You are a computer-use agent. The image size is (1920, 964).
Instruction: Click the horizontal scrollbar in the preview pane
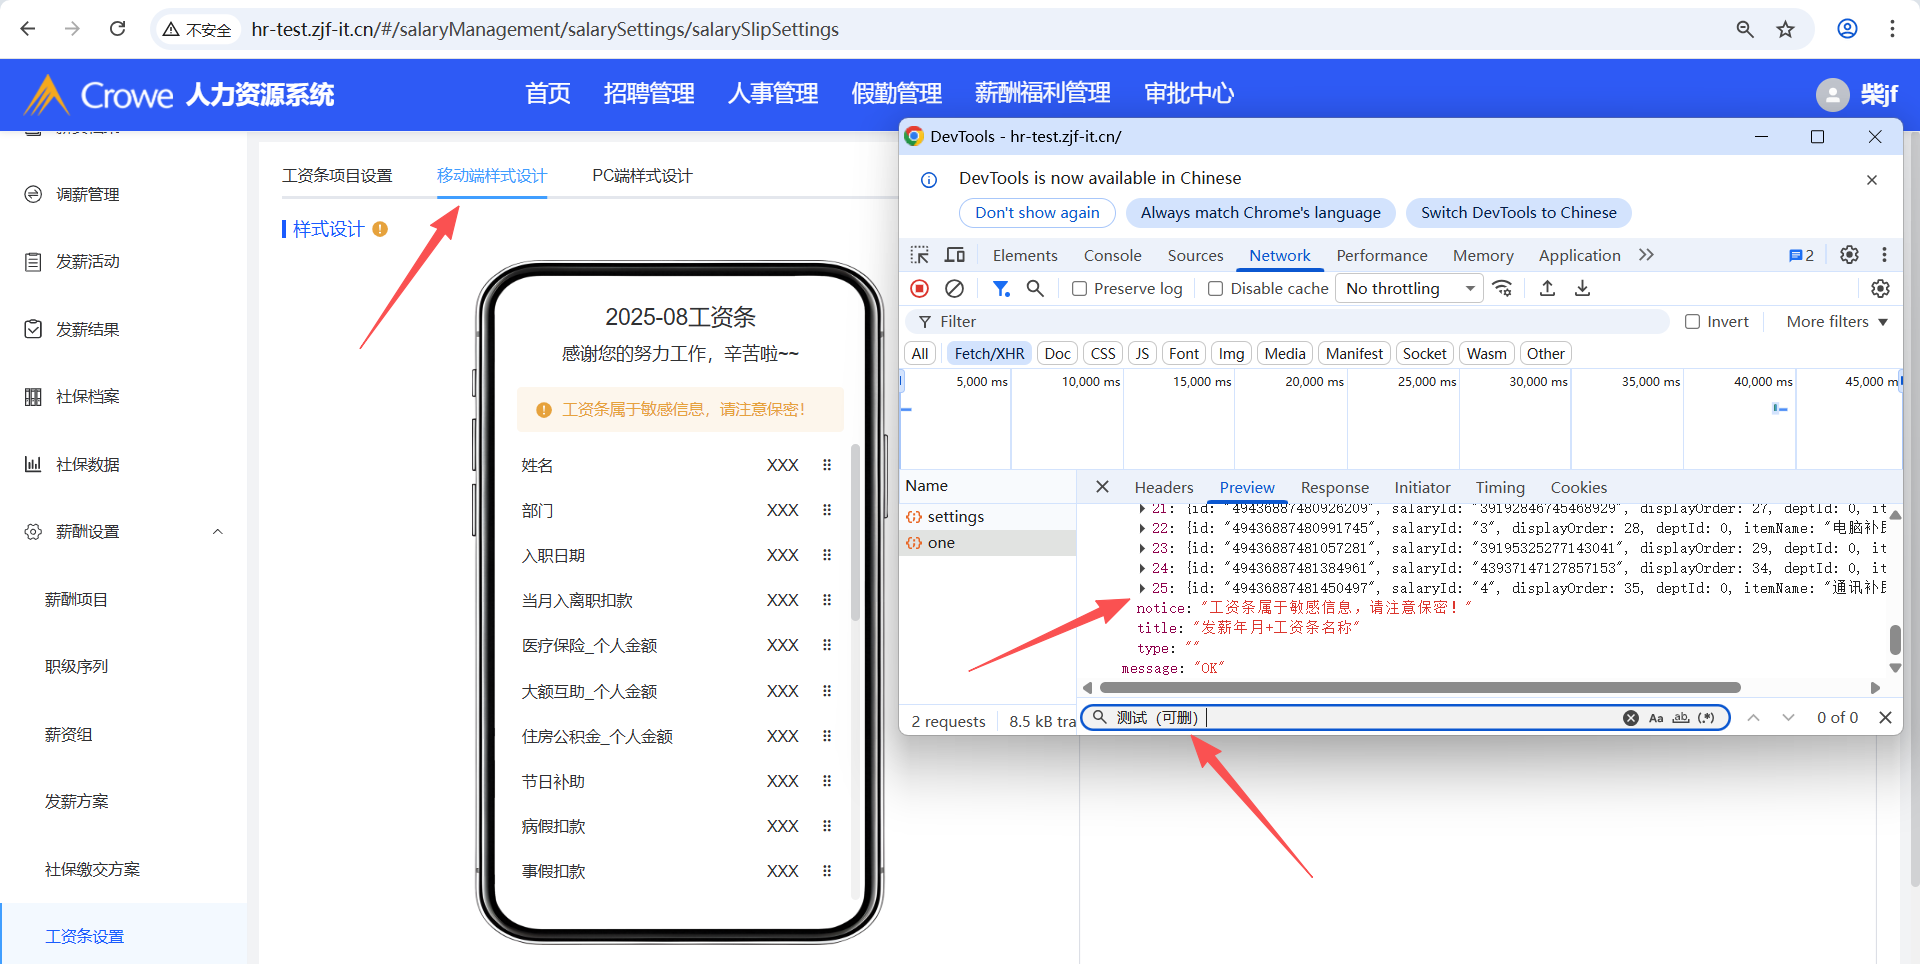point(1420,688)
